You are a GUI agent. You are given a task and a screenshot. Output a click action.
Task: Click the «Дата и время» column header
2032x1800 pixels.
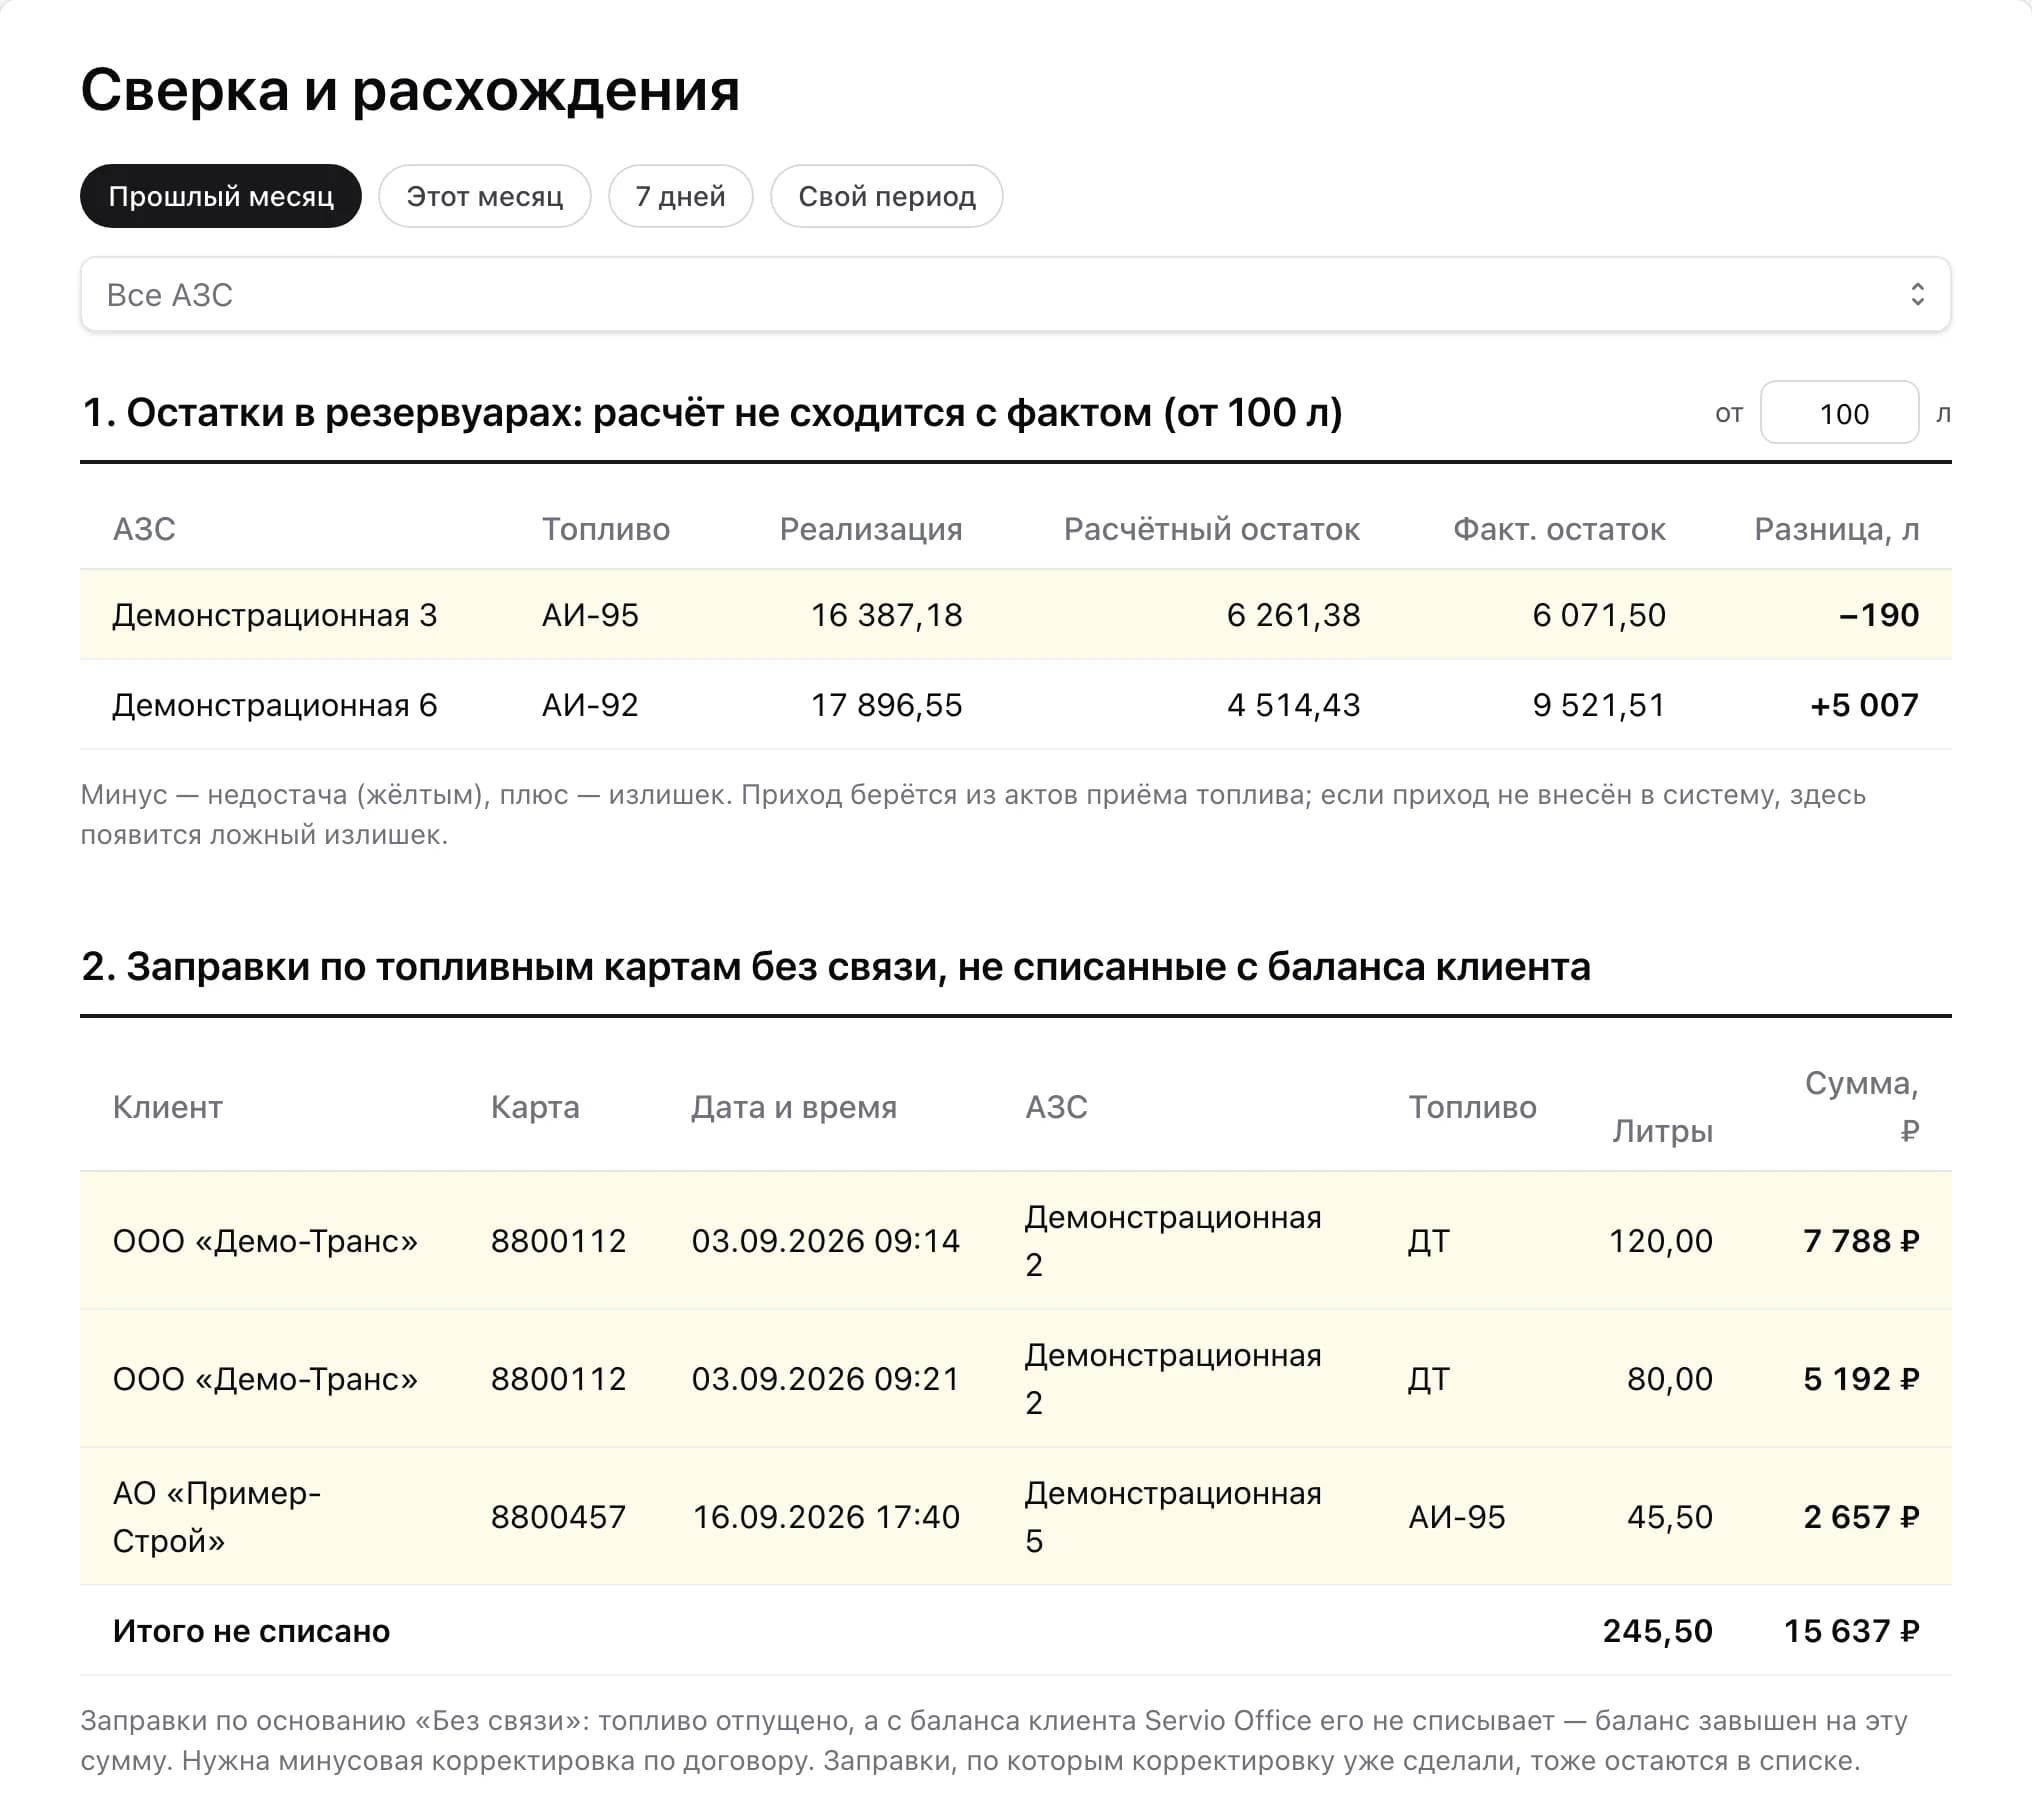(x=794, y=1107)
